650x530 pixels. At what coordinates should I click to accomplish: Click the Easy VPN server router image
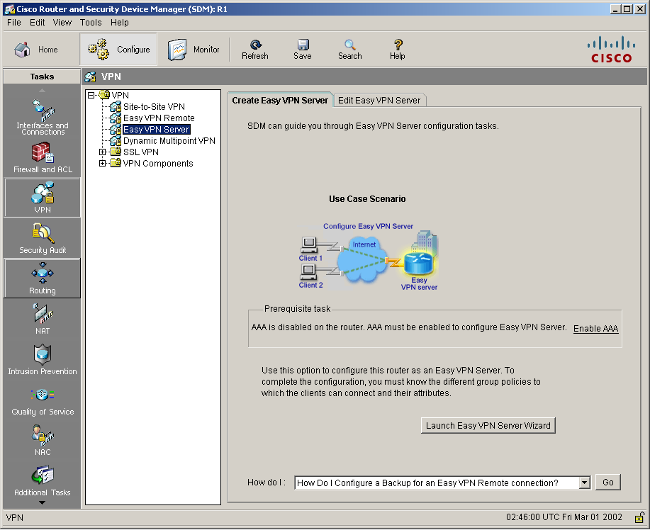[418, 264]
